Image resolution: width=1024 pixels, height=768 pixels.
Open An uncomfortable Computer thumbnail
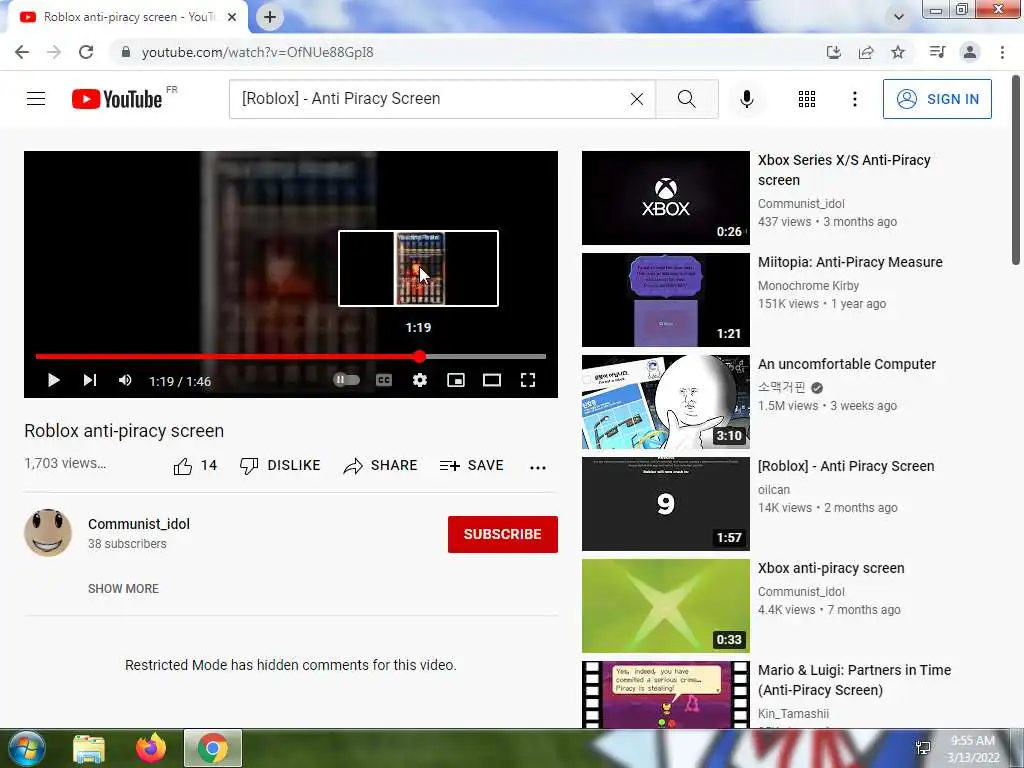(665, 402)
